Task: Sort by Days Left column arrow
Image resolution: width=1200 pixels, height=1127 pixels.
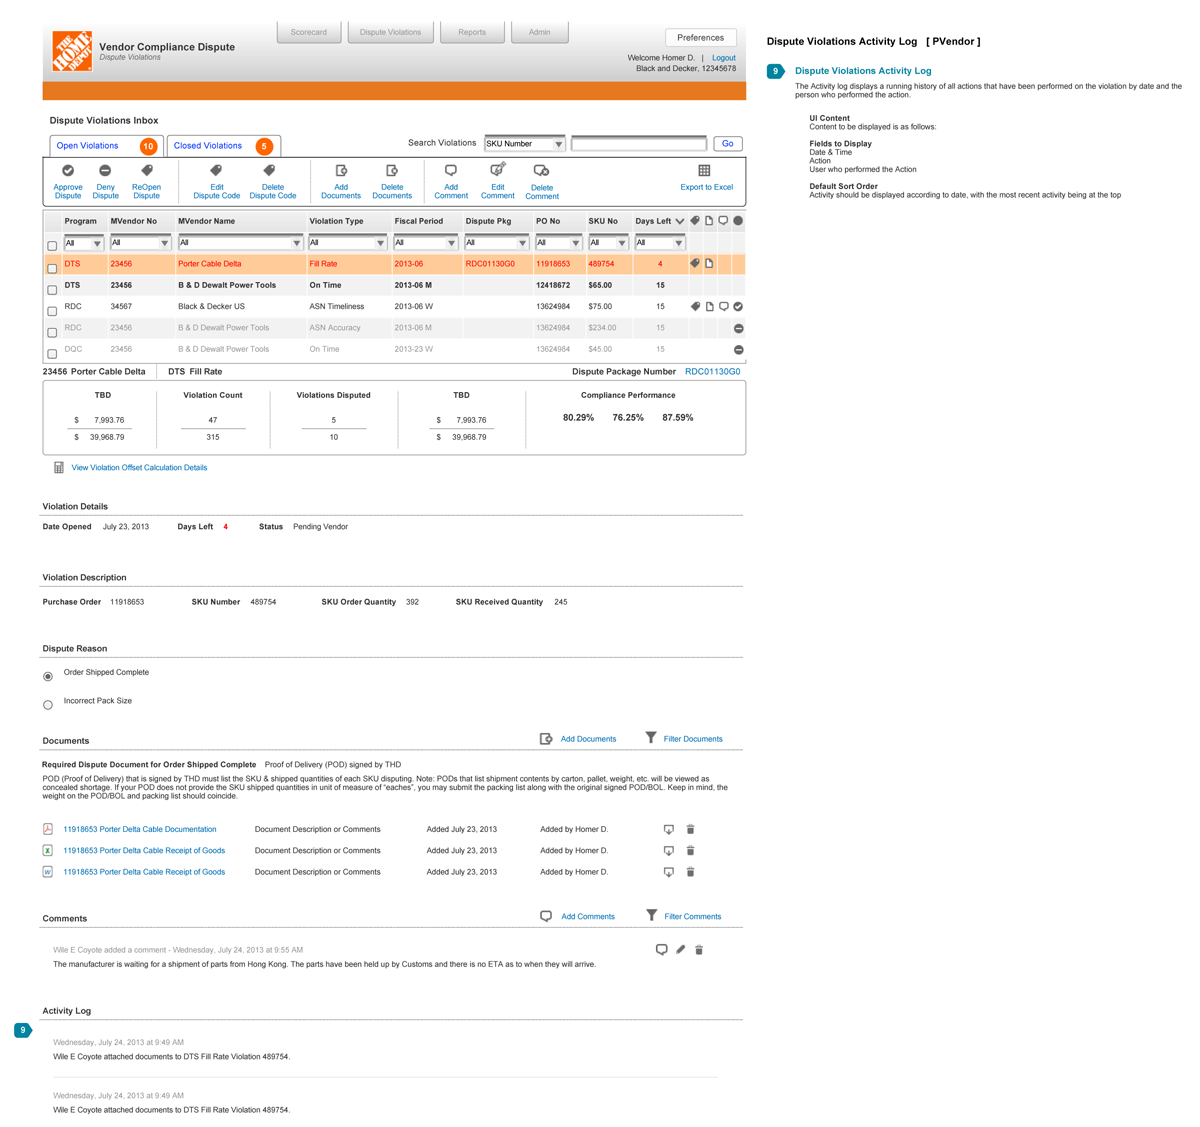Action: pyautogui.click(x=680, y=221)
